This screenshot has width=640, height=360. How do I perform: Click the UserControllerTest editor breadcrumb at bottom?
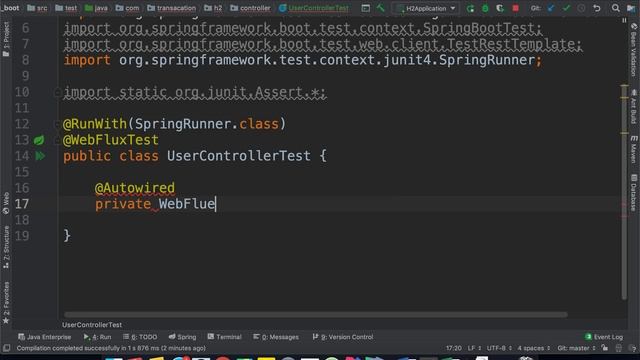92,325
